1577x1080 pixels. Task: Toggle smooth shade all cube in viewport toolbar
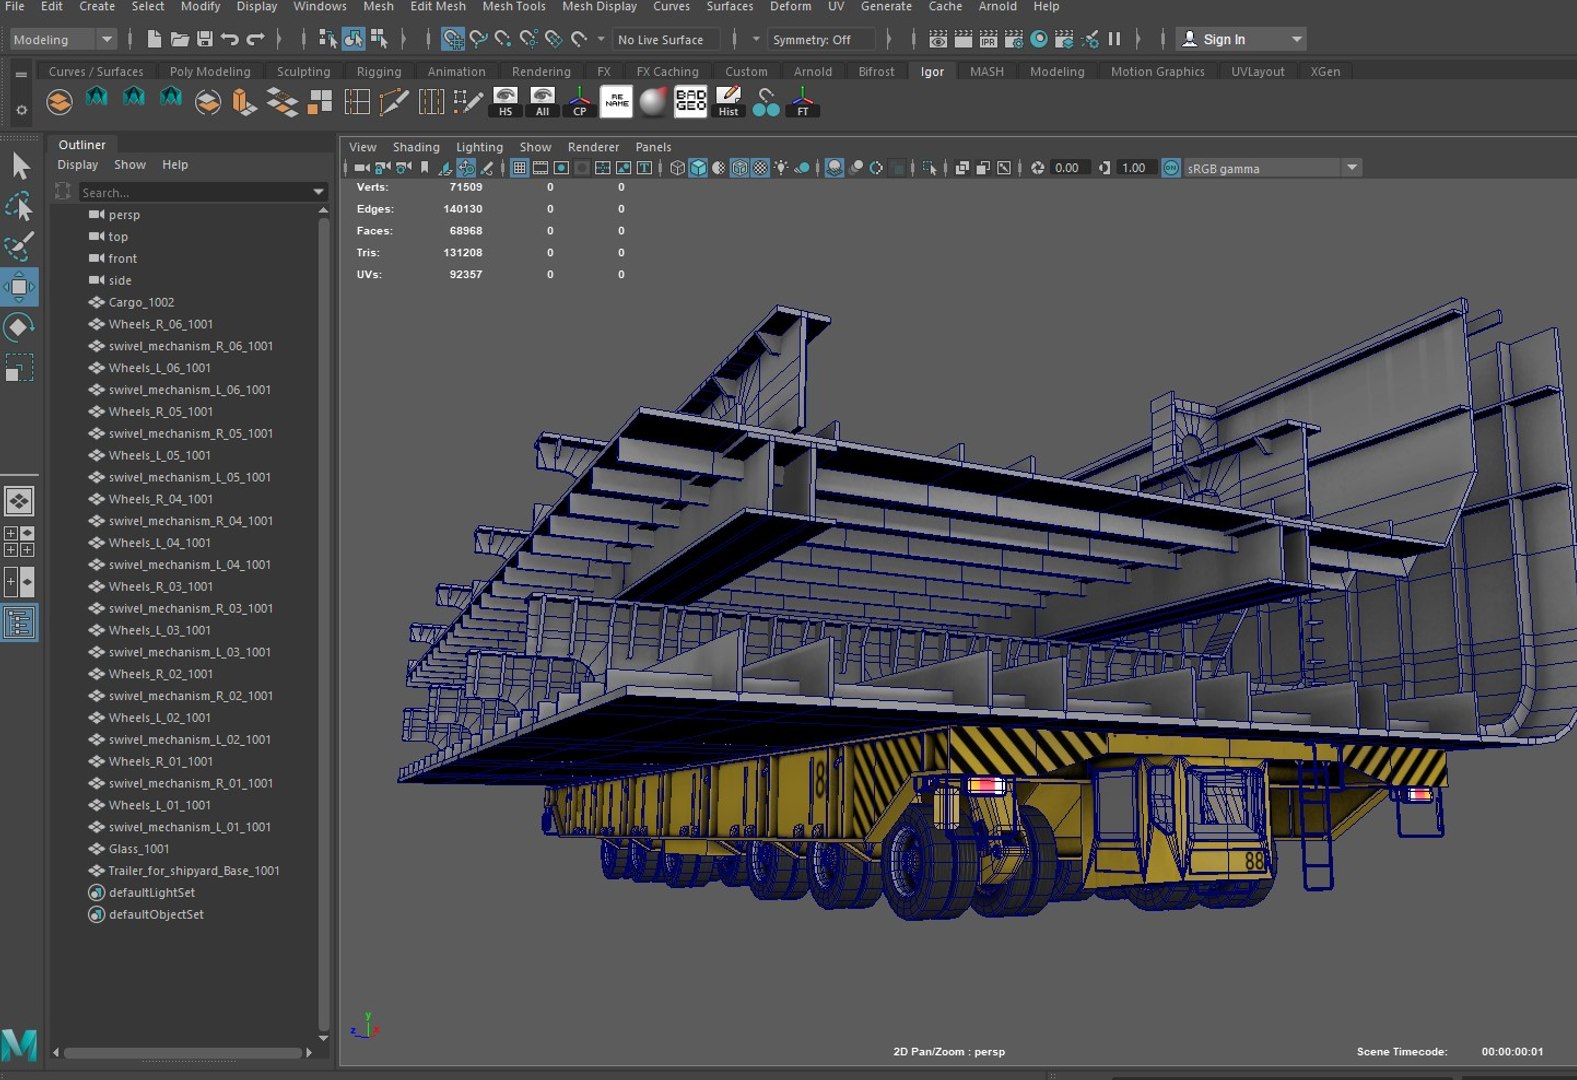[698, 168]
